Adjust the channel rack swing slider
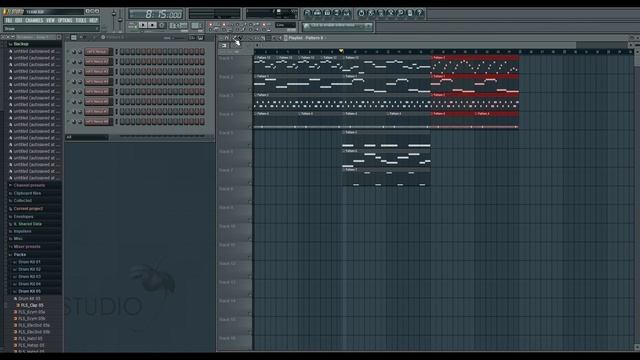This screenshot has height=360, width=640. tap(178, 38)
